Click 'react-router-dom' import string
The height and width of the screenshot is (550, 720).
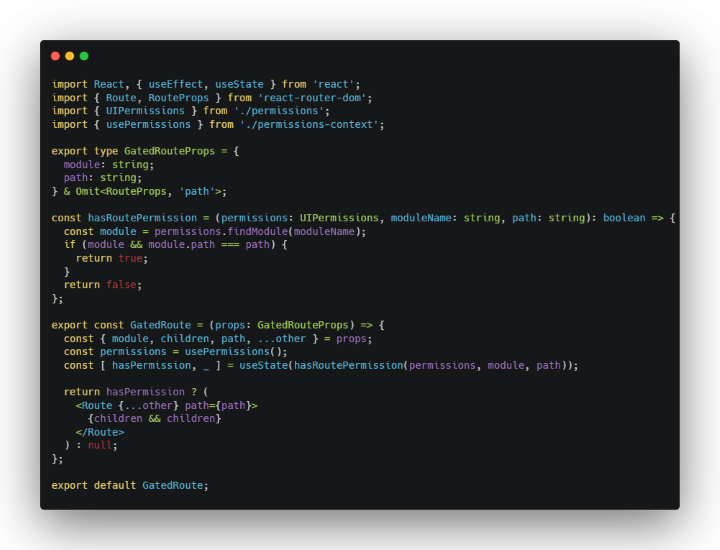coord(312,98)
